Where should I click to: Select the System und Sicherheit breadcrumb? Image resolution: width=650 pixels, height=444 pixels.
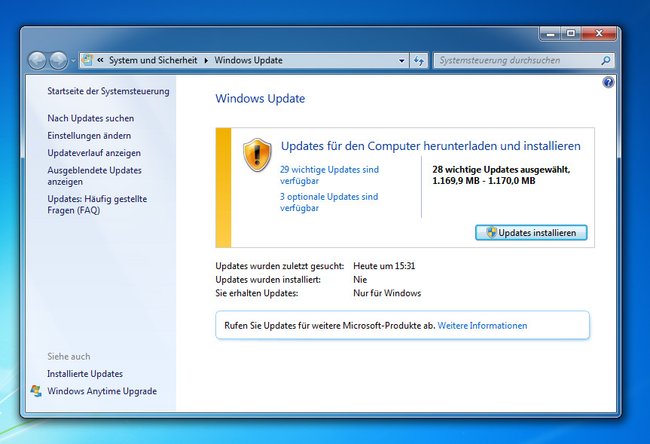(153, 61)
